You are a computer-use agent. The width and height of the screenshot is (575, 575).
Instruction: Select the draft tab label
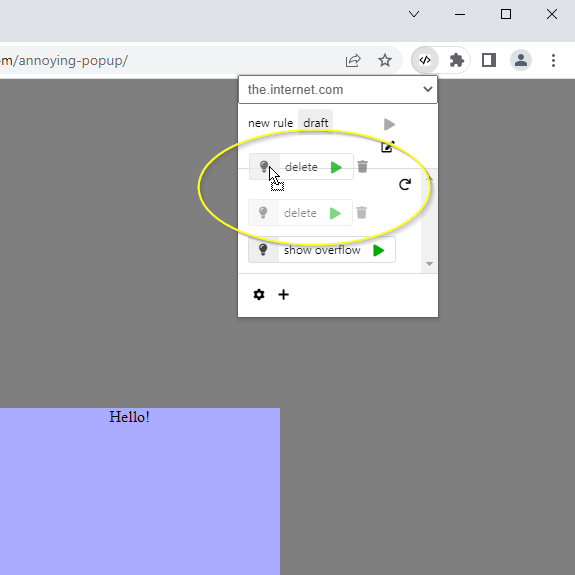point(315,123)
